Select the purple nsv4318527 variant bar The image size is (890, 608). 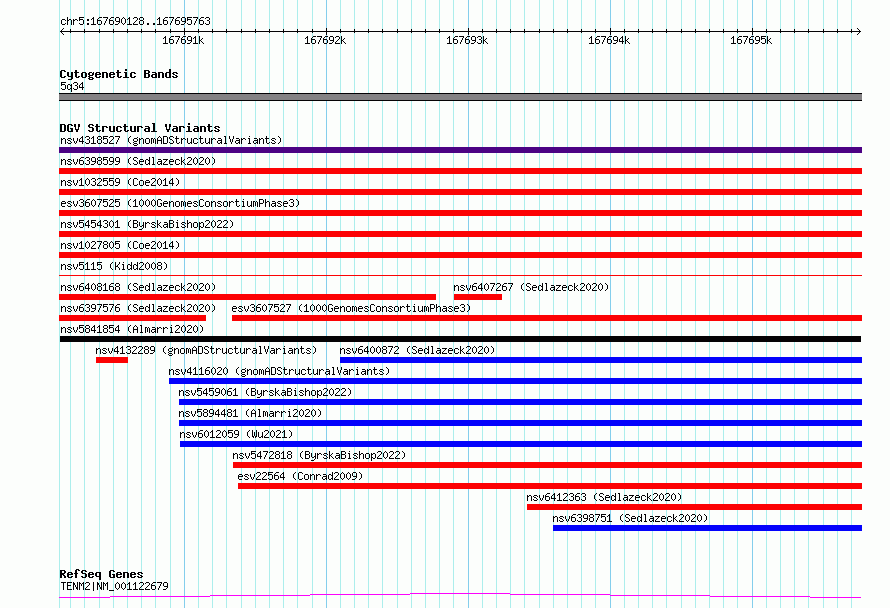(x=460, y=150)
